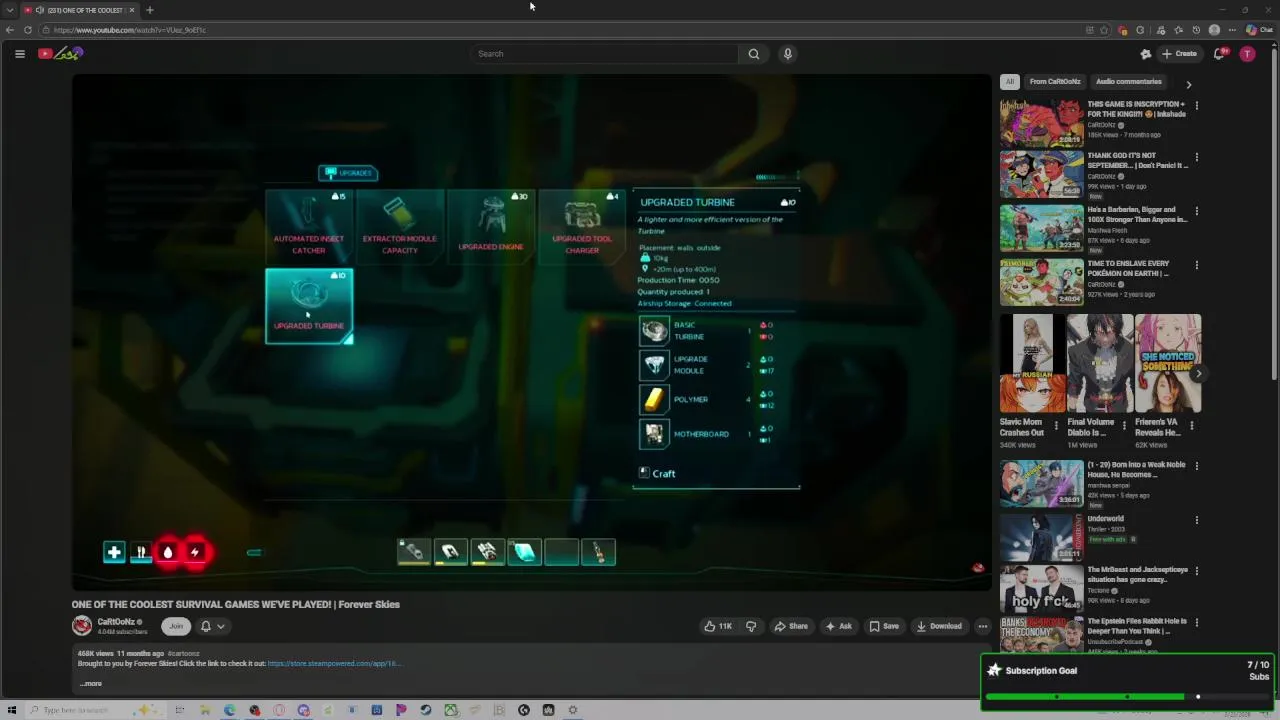Open the CaRtOoNz channel avatar
1280x720 pixels.
click(x=82, y=626)
